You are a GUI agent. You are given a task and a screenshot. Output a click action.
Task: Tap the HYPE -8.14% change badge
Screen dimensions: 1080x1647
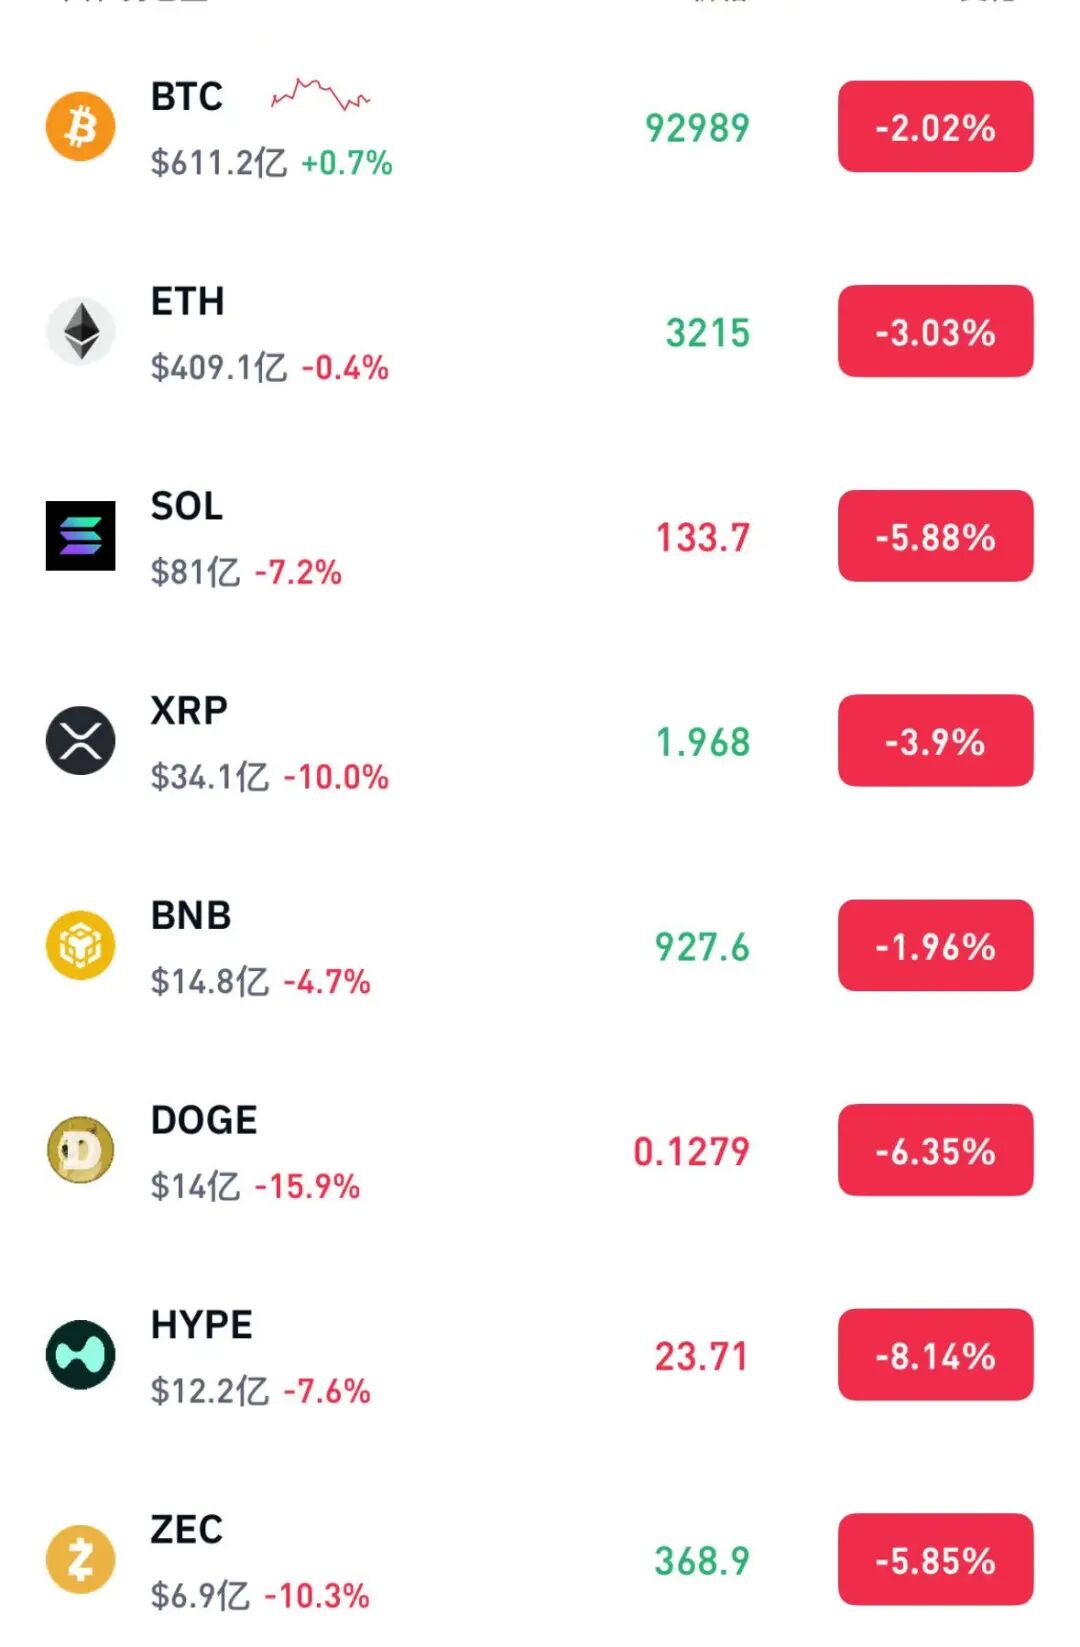935,1355
